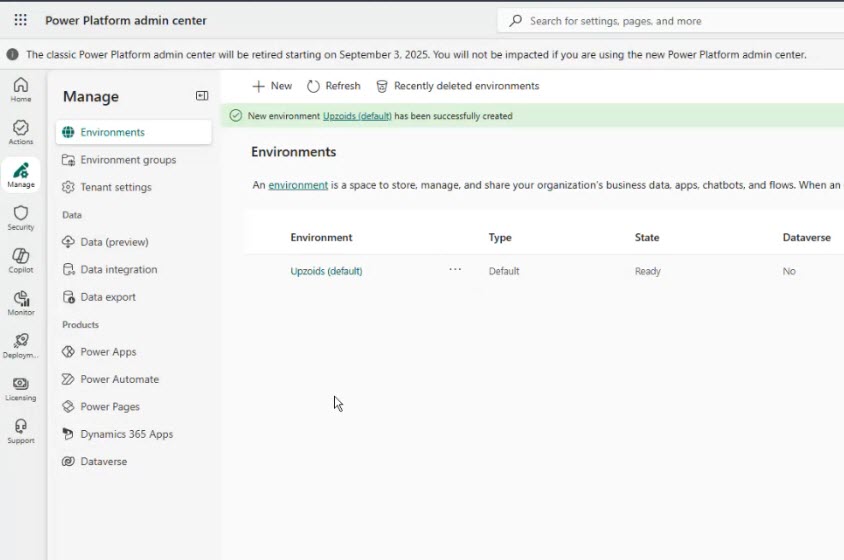Click the 'environment' hyperlink in description
This screenshot has height=560, width=844.
point(298,185)
